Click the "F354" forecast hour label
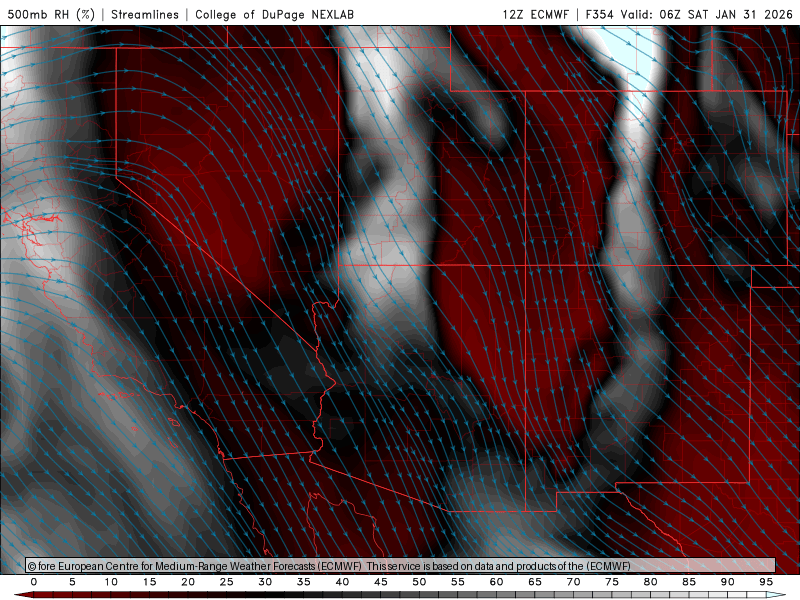The image size is (800, 600). click(599, 14)
